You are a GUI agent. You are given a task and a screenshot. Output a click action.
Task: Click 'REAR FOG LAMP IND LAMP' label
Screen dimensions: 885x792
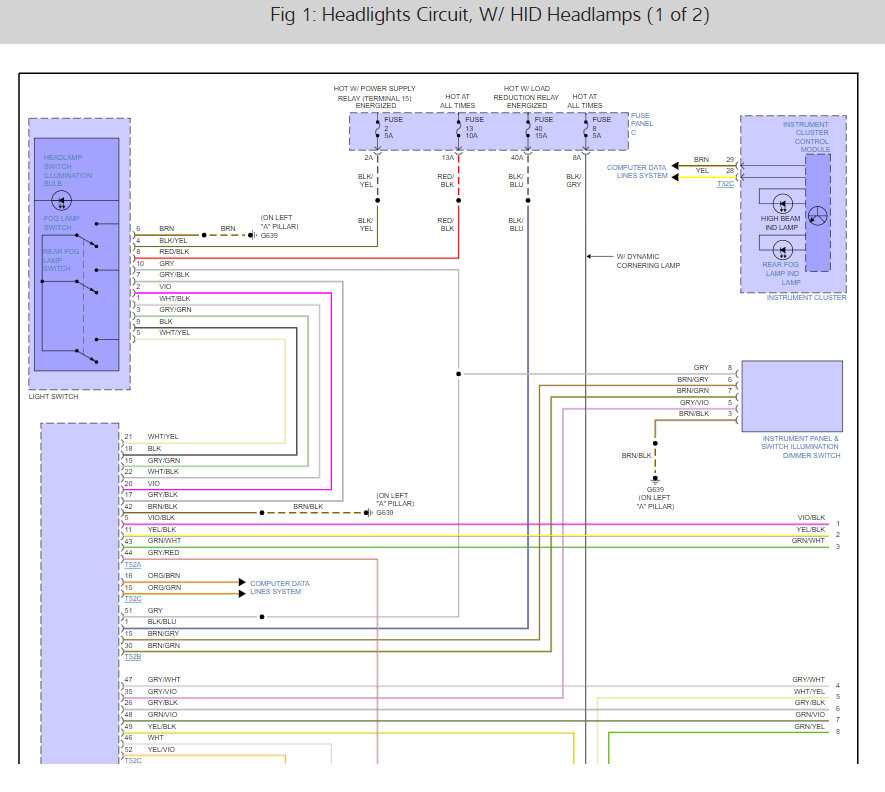click(781, 273)
